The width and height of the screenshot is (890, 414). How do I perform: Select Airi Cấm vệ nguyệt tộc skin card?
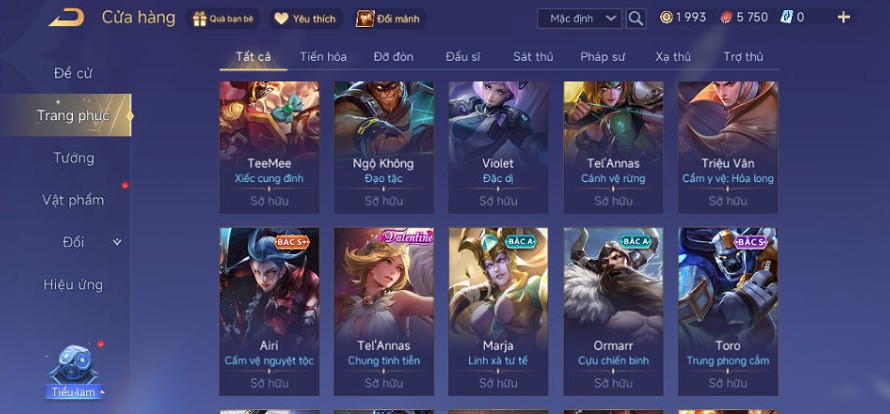click(269, 311)
